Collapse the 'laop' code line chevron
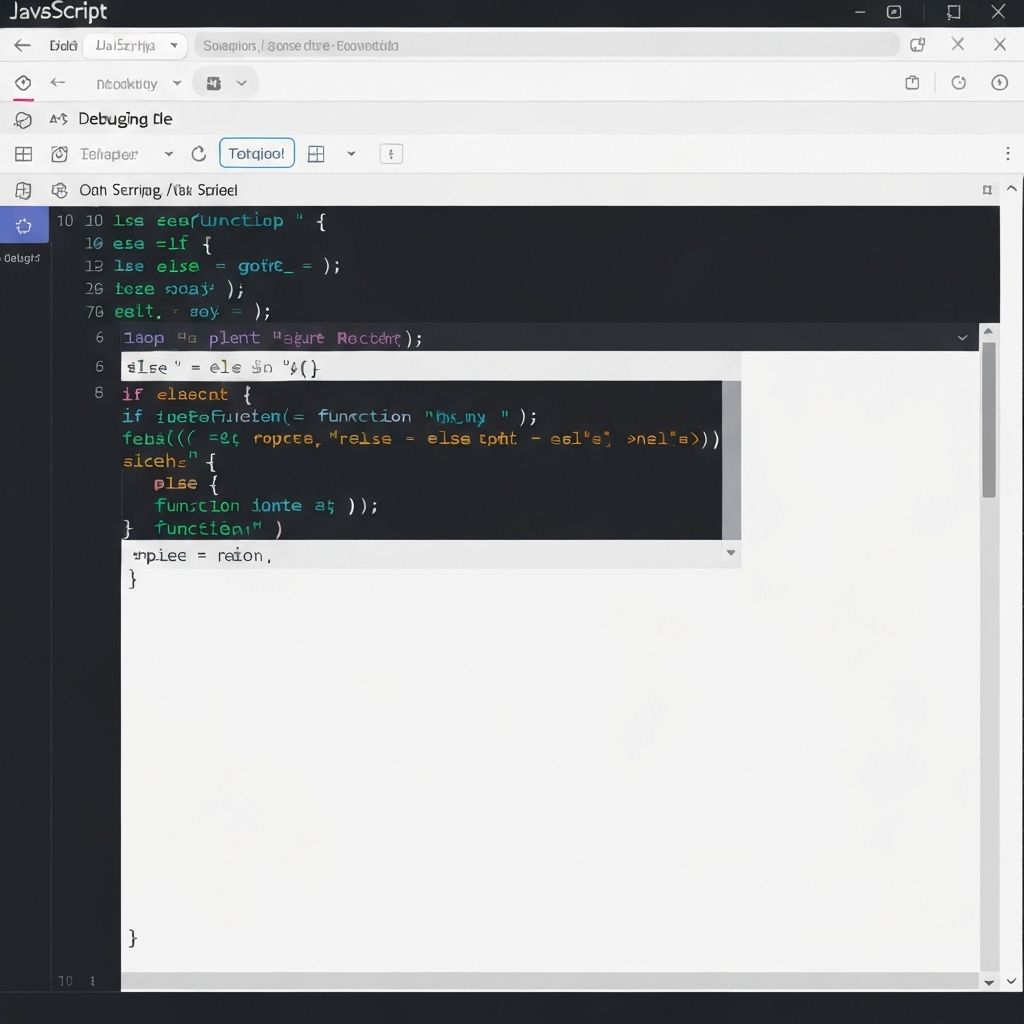This screenshot has width=1024, height=1024. [962, 338]
